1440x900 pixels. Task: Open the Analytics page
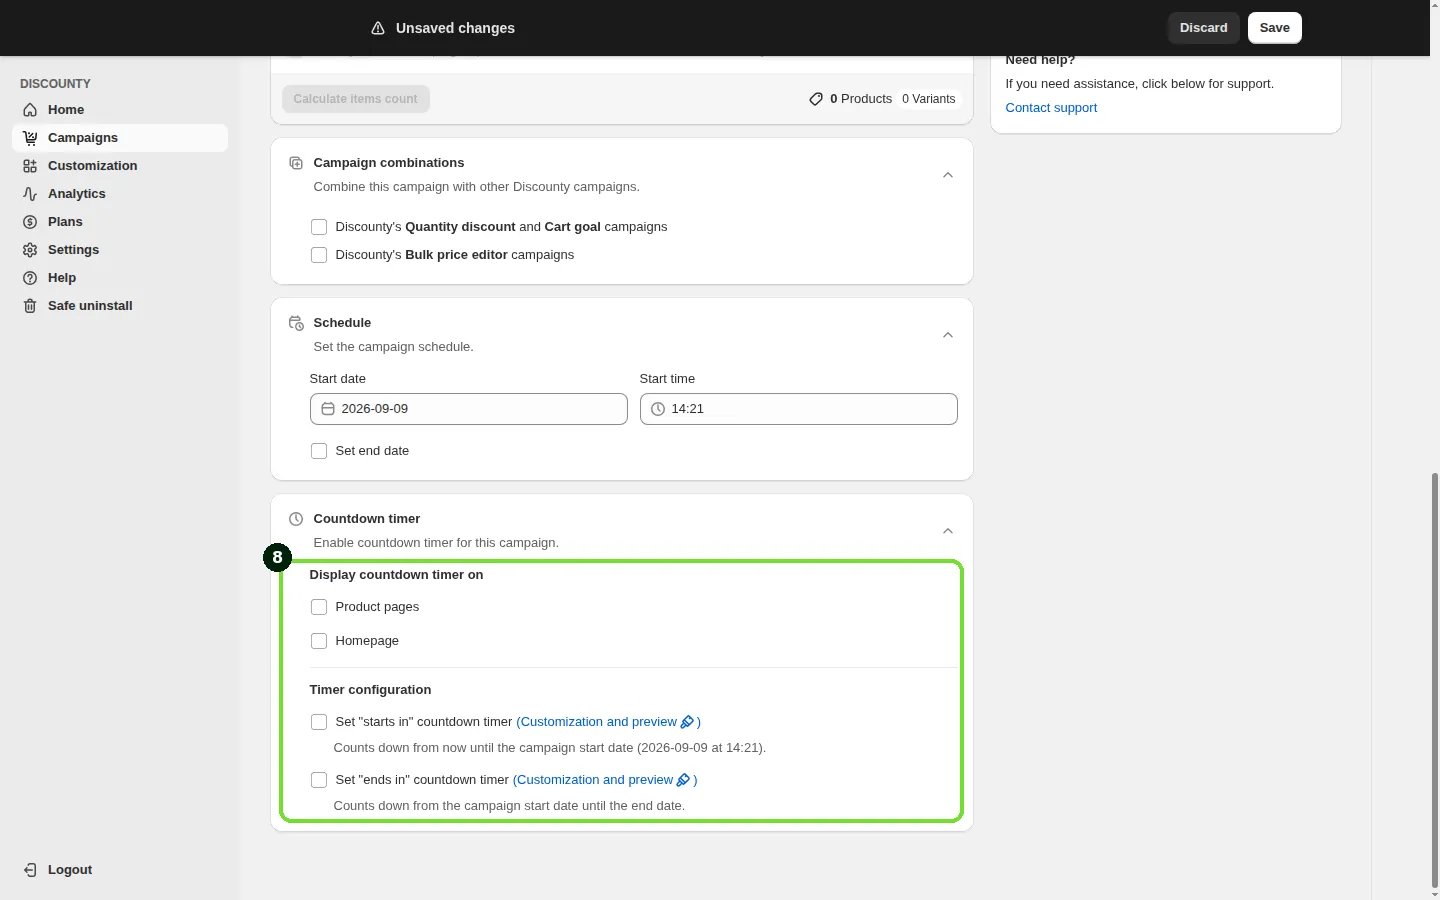[120, 194]
